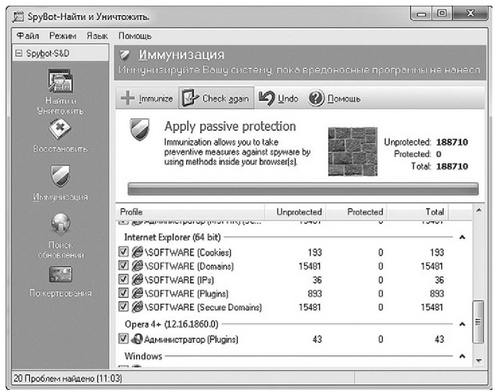499x392 pixels.
Task: Click the Помощь question mark icon
Action: pos(316,98)
